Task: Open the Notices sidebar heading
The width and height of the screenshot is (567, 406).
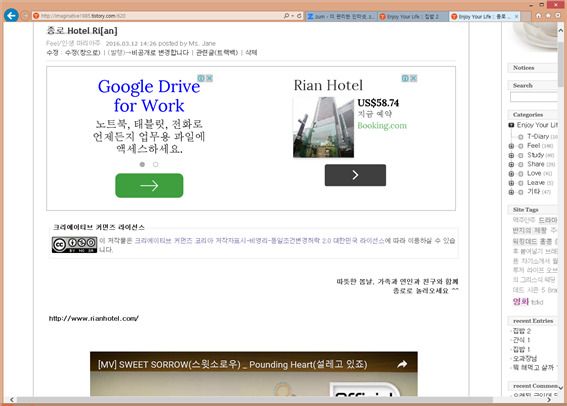Action: point(523,68)
